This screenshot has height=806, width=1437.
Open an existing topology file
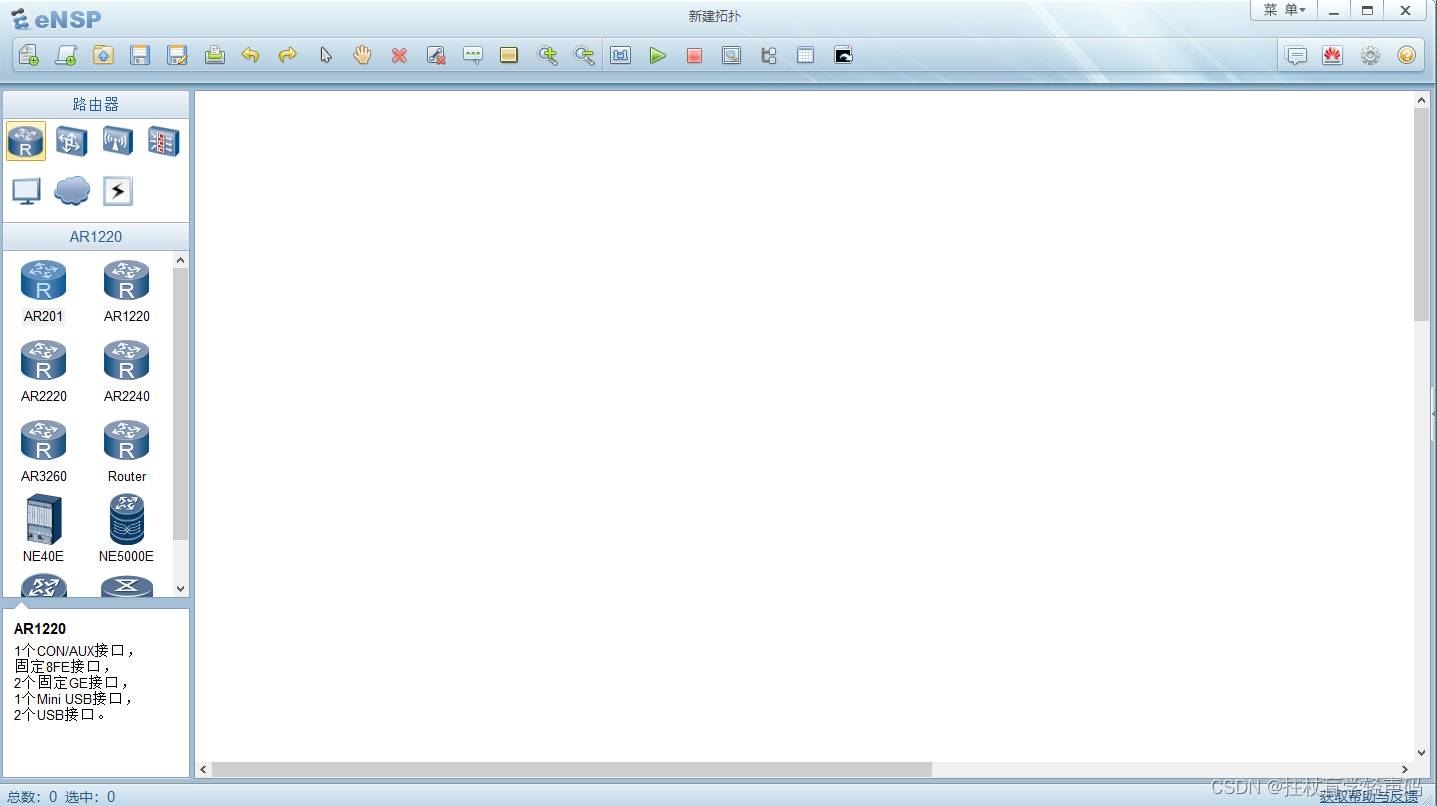pos(103,55)
